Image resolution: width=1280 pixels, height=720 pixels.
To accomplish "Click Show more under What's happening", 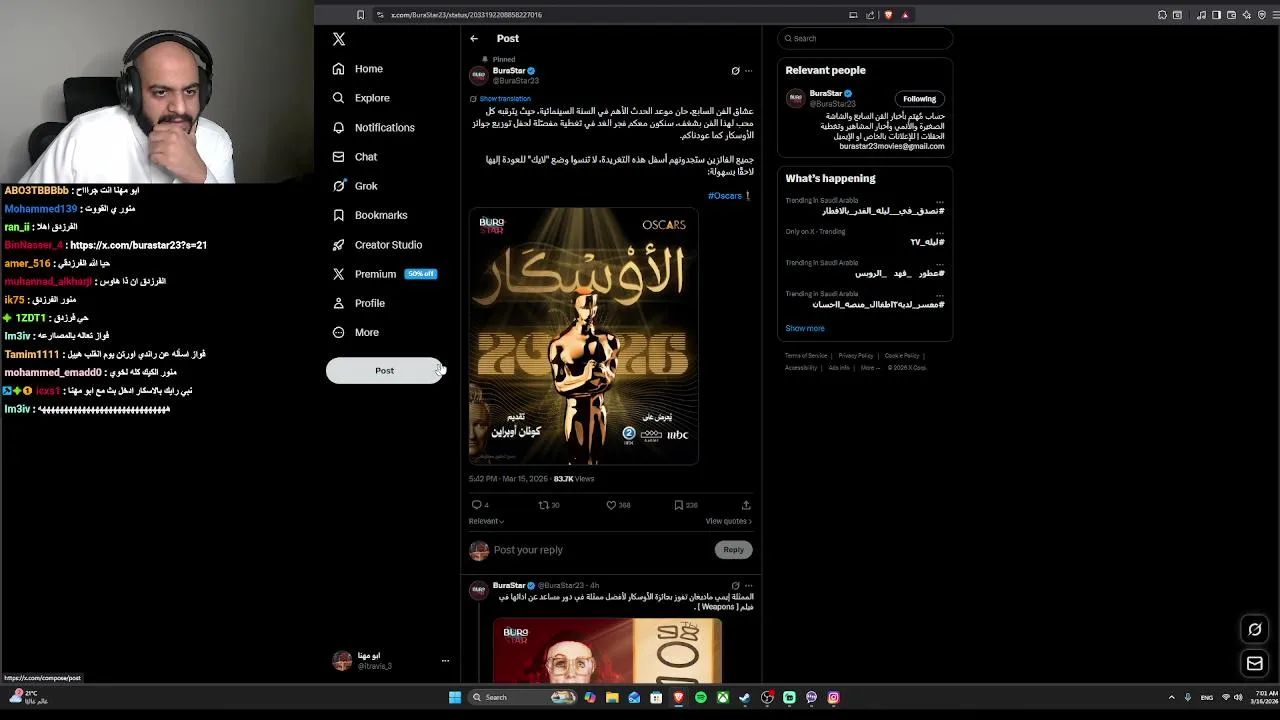I will [805, 328].
